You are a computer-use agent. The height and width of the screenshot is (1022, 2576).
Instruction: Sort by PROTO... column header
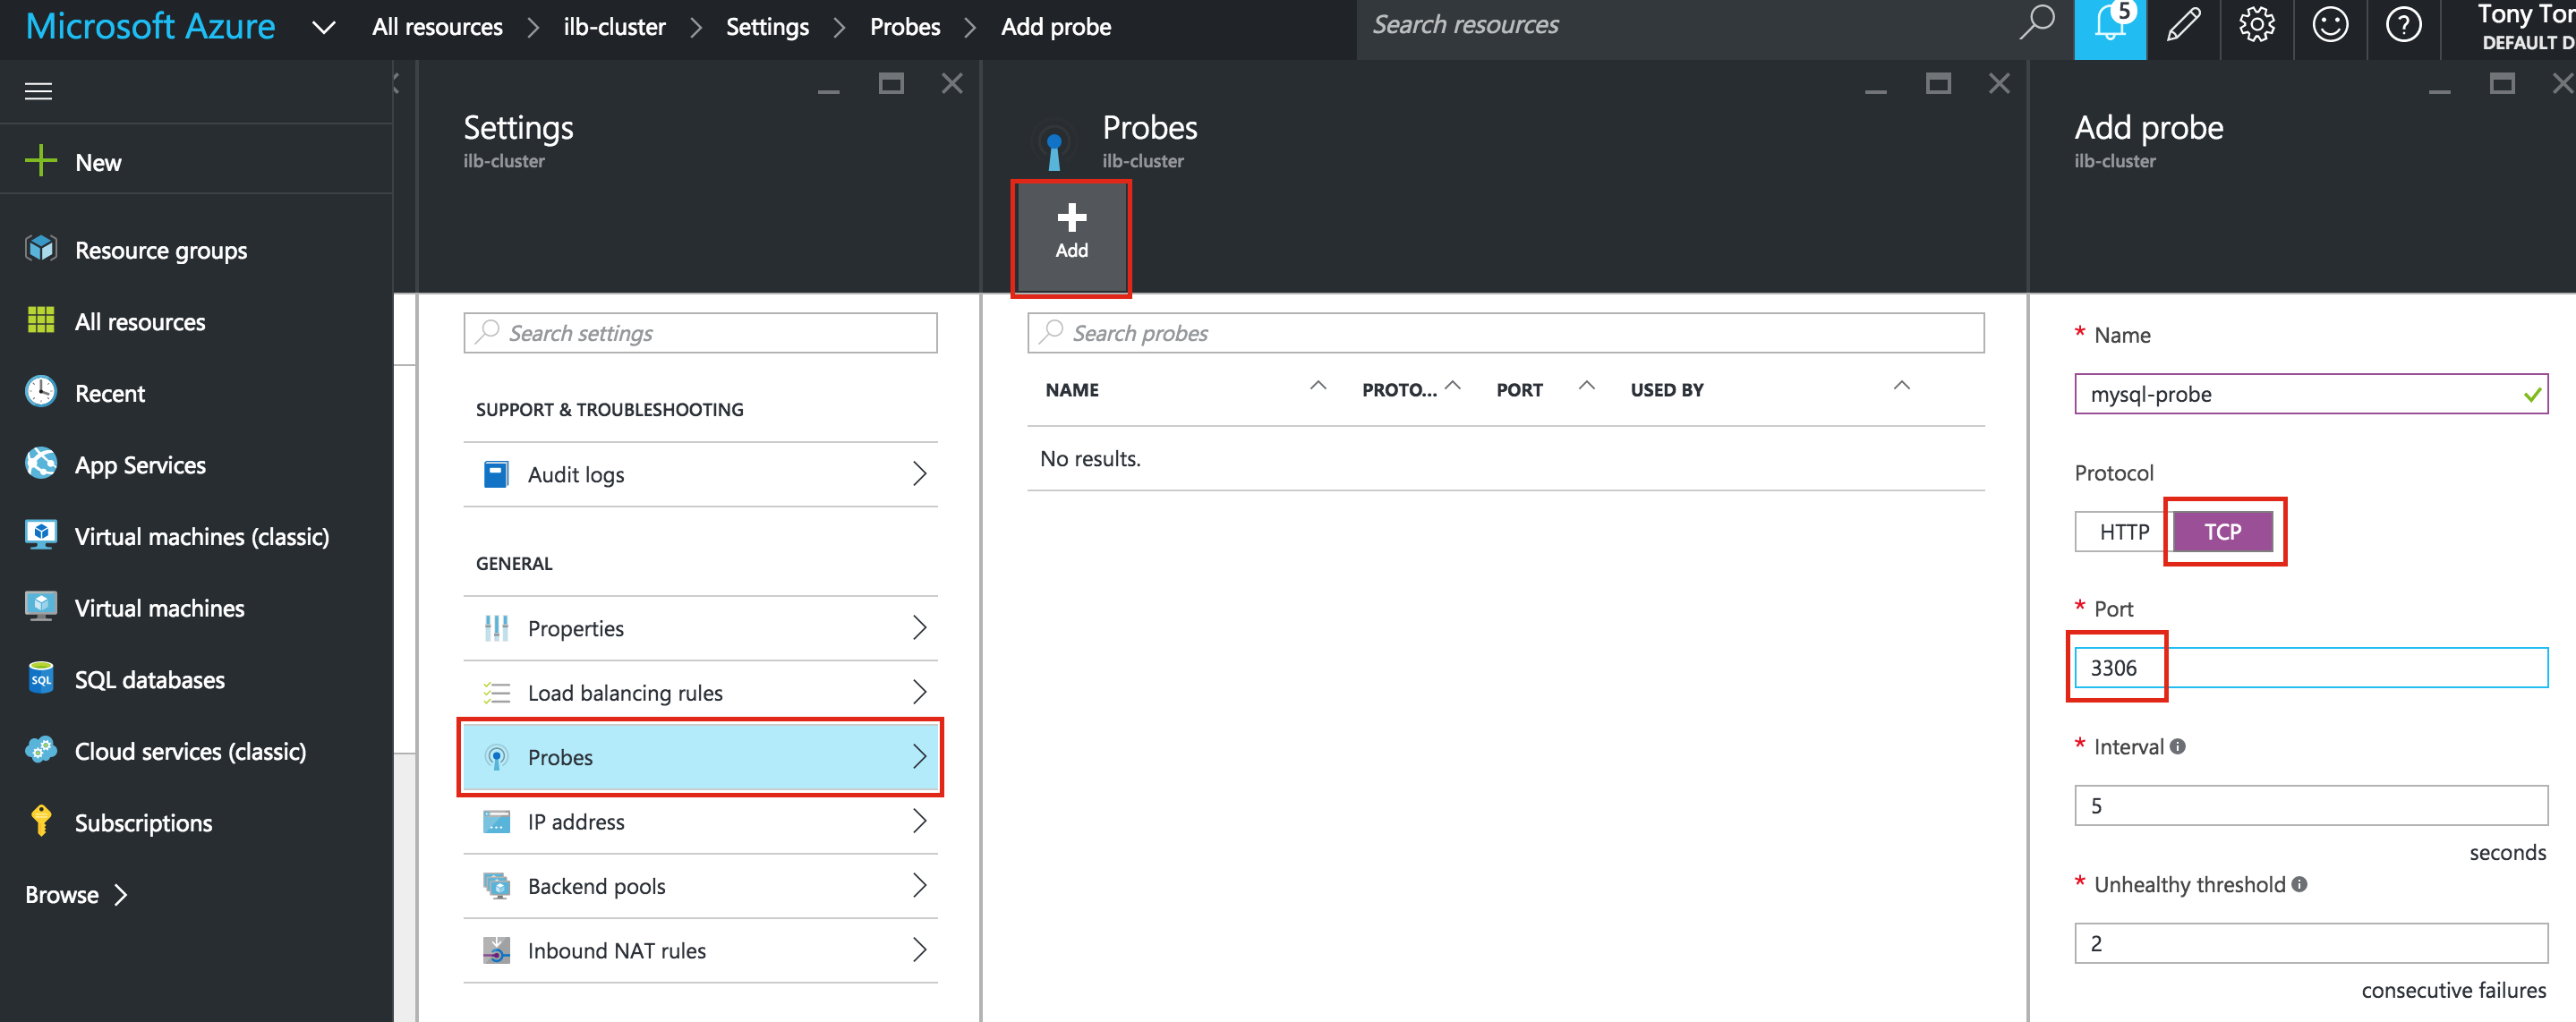[1399, 390]
